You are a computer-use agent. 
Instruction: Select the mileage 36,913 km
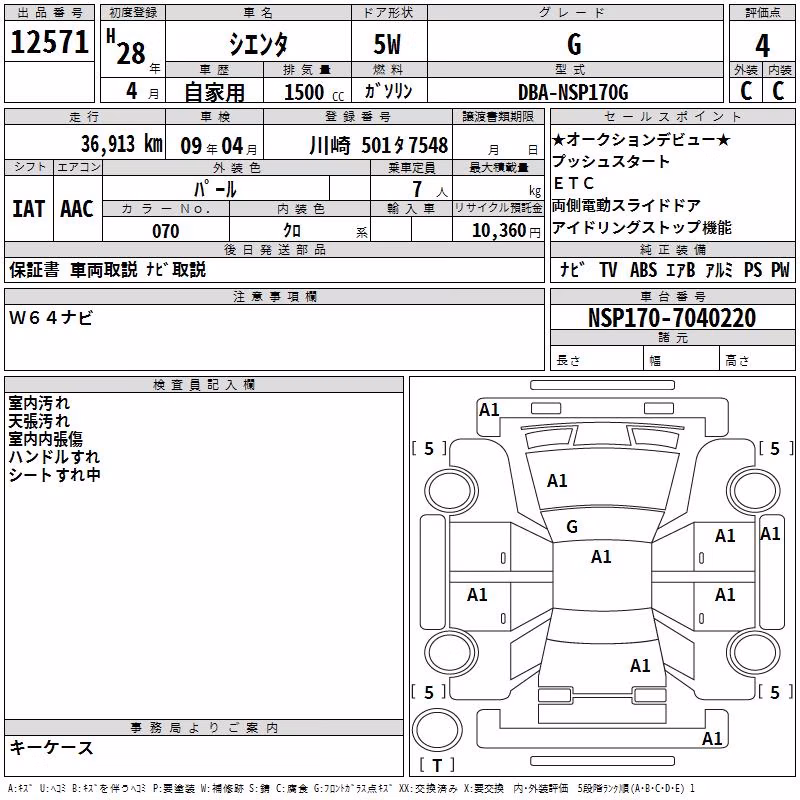(x=122, y=144)
